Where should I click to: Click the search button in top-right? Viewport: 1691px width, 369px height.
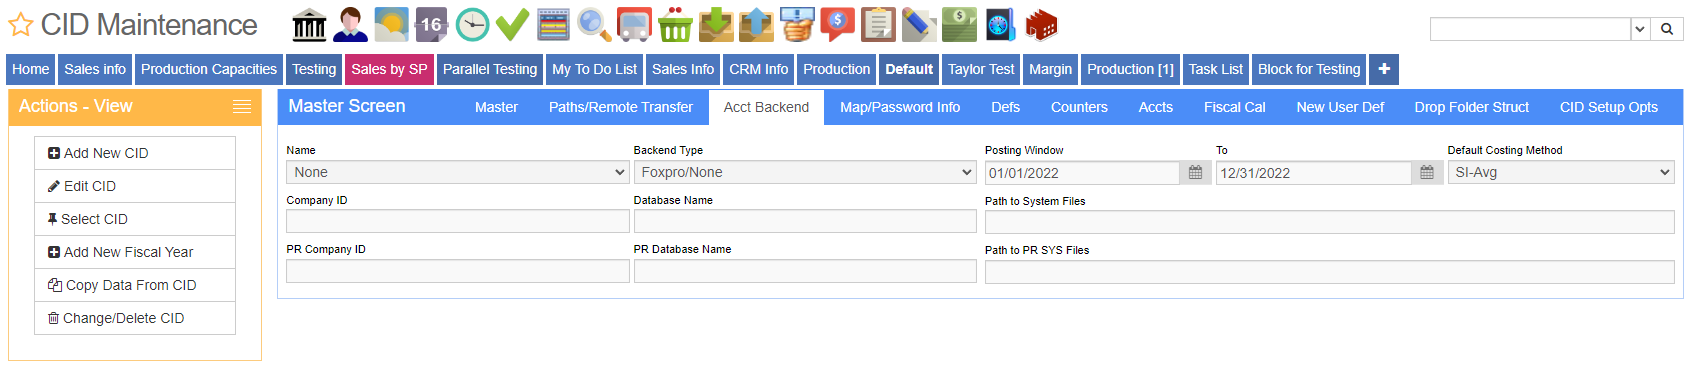tap(1667, 29)
